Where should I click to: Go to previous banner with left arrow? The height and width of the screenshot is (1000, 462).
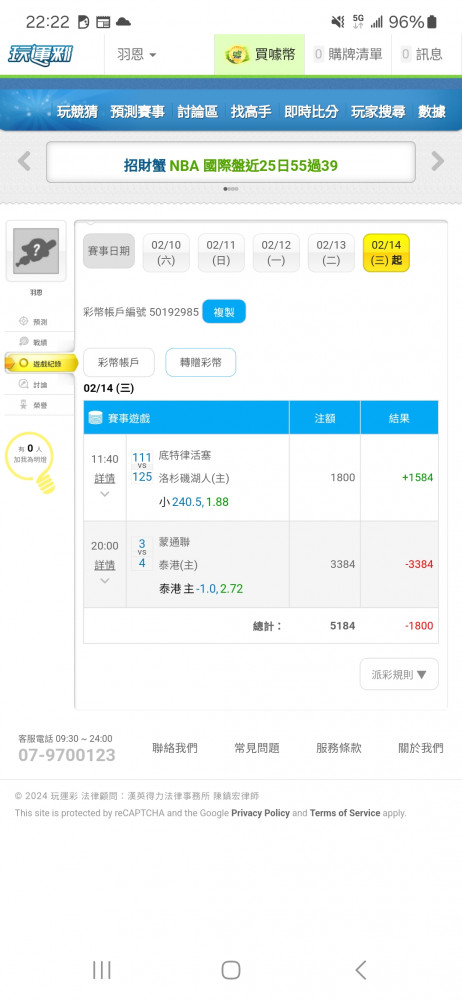click(24, 161)
